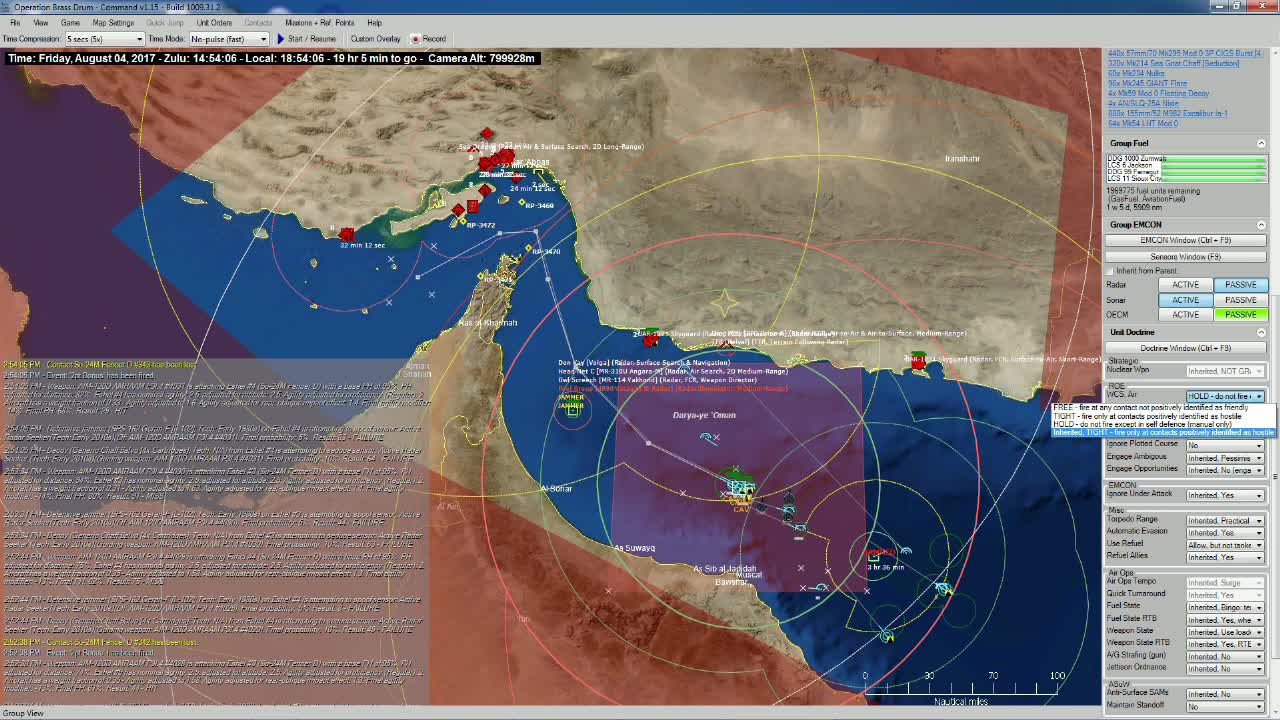
Task: Open the Map Settings menu
Action: 113,22
